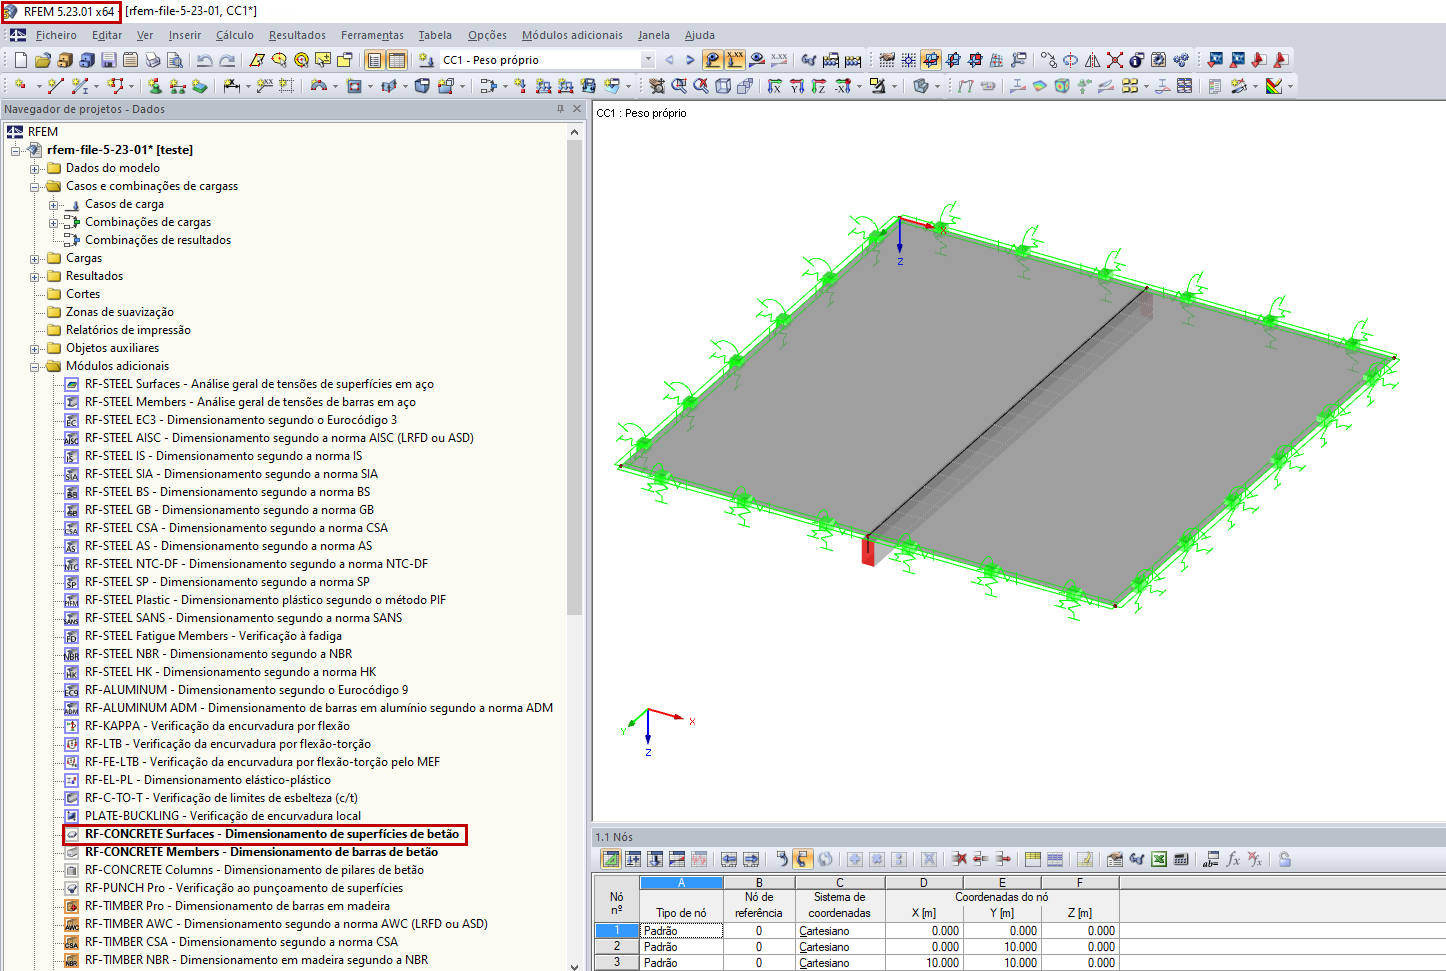This screenshot has height=971, width=1446.
Task: Toggle the telephone-style jump icon above the table
Action: pos(803,858)
